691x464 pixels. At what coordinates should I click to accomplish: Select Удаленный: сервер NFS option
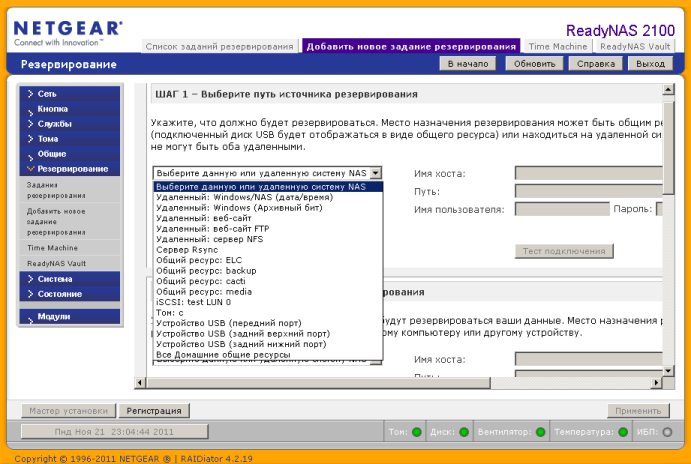pos(268,239)
